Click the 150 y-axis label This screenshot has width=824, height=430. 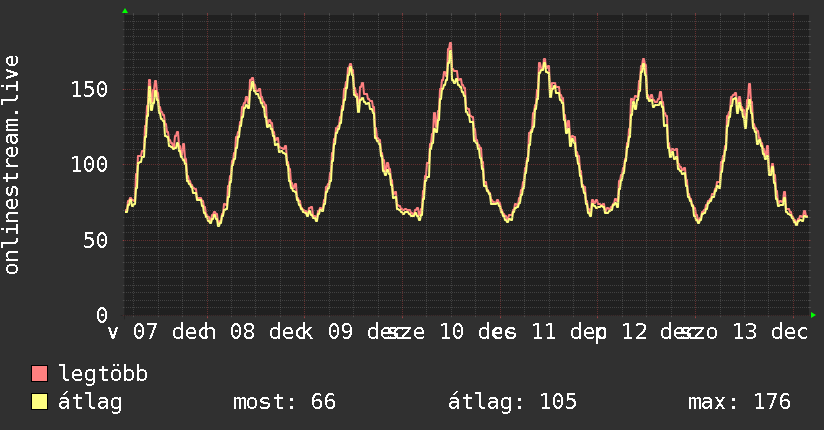coord(89,89)
